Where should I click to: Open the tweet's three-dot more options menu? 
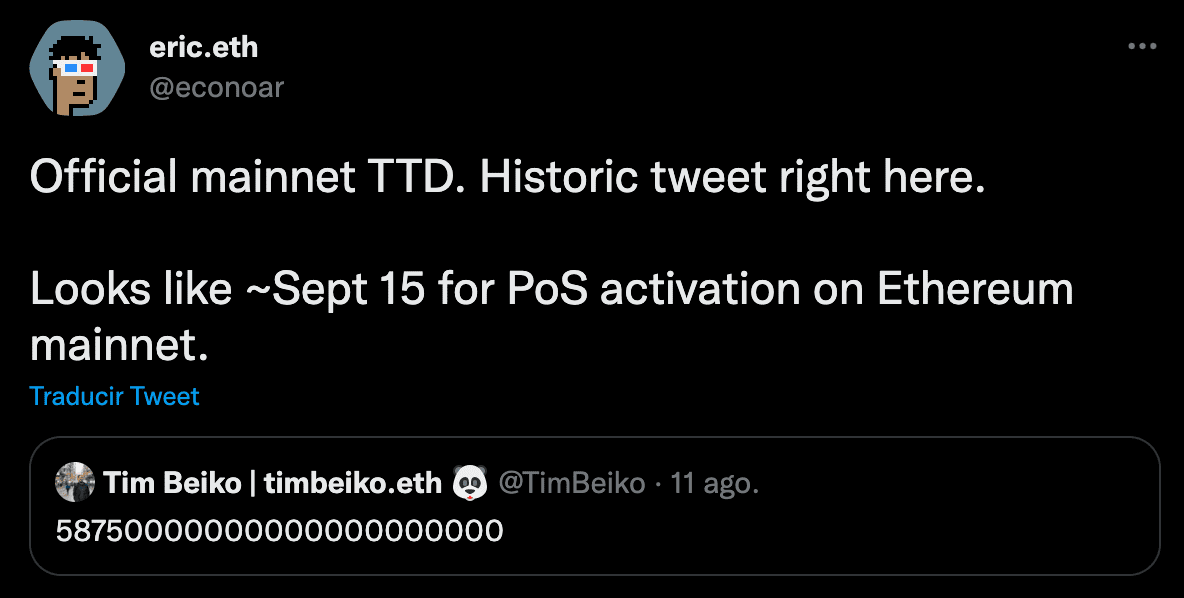1142,46
